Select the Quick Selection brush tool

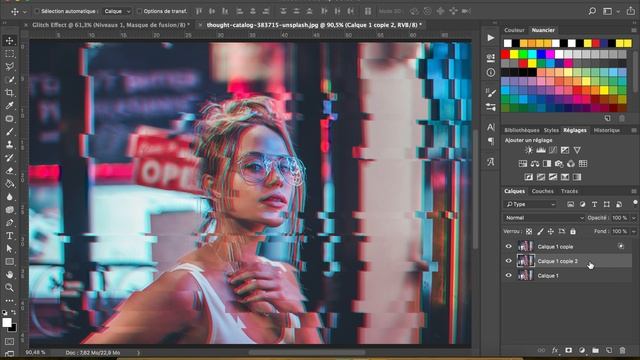[x=9, y=80]
